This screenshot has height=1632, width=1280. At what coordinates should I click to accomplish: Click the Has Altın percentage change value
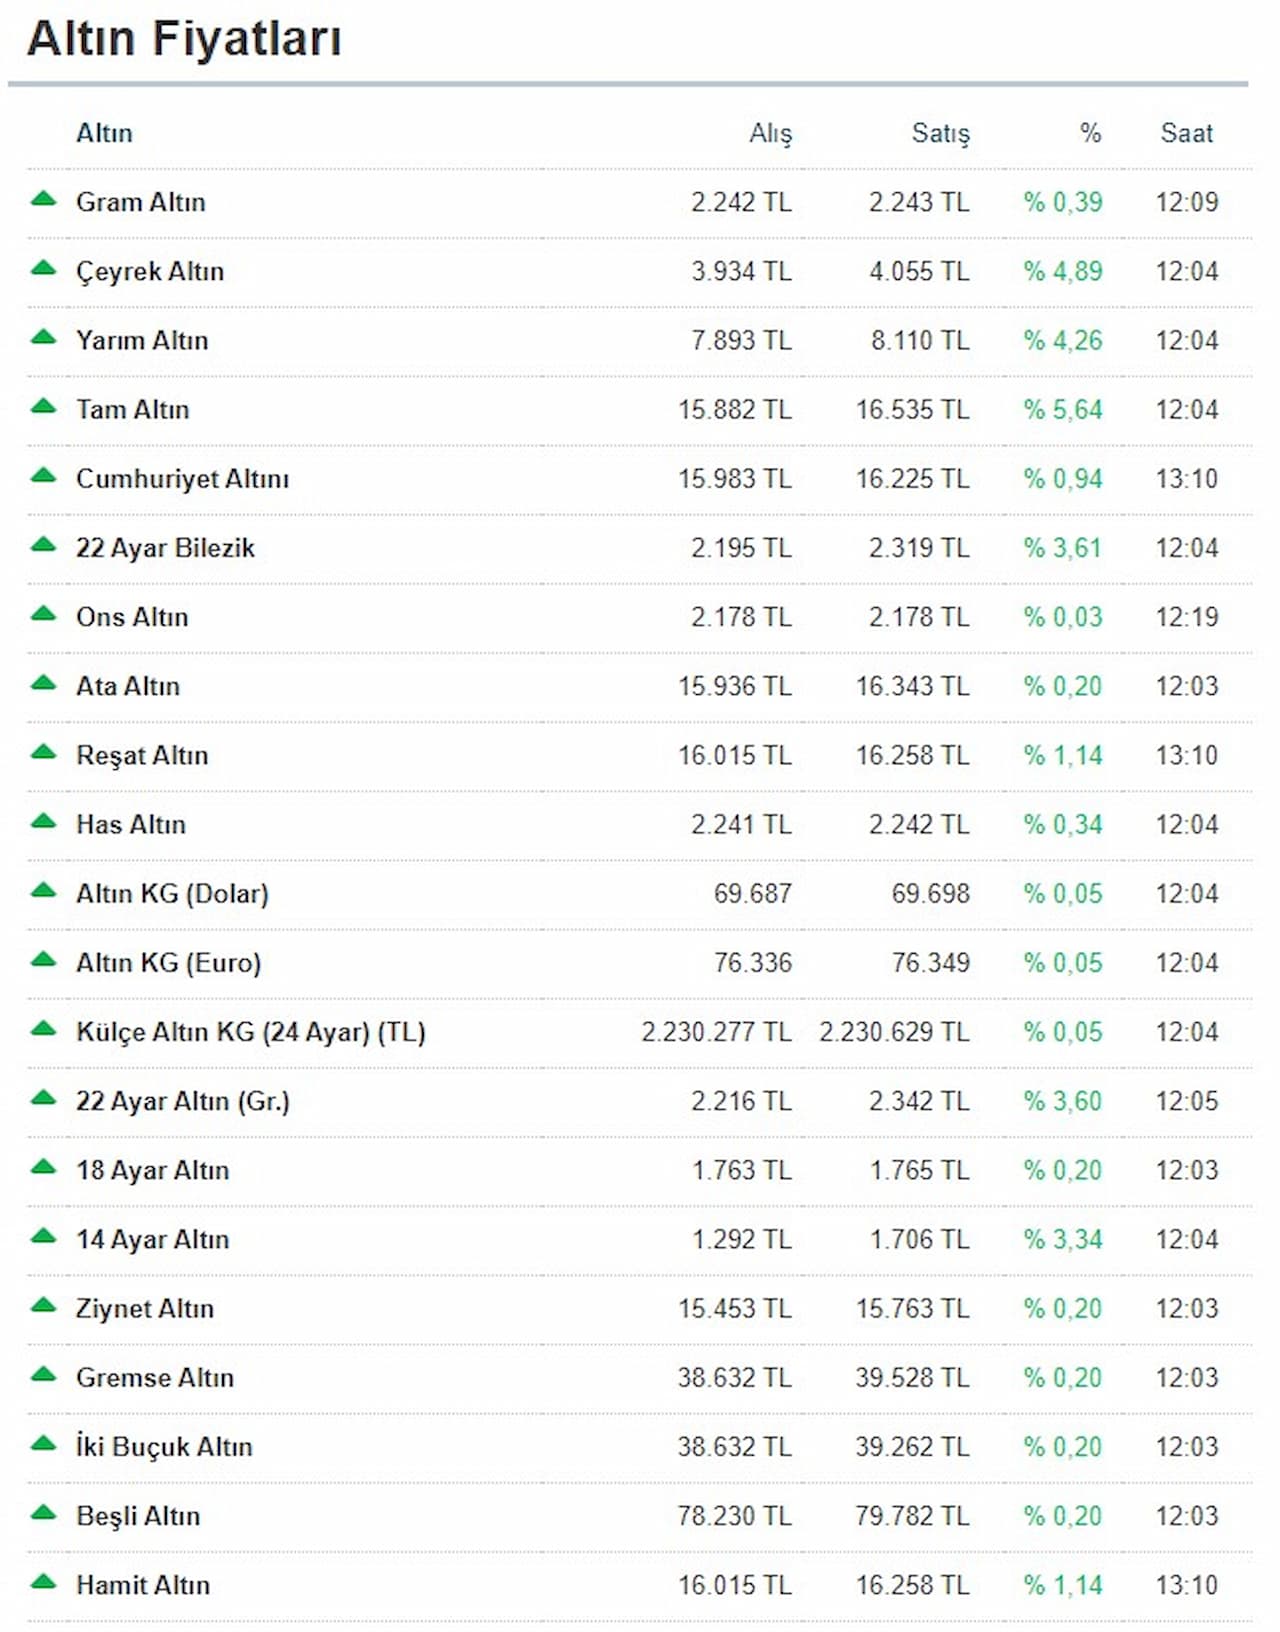(1062, 825)
